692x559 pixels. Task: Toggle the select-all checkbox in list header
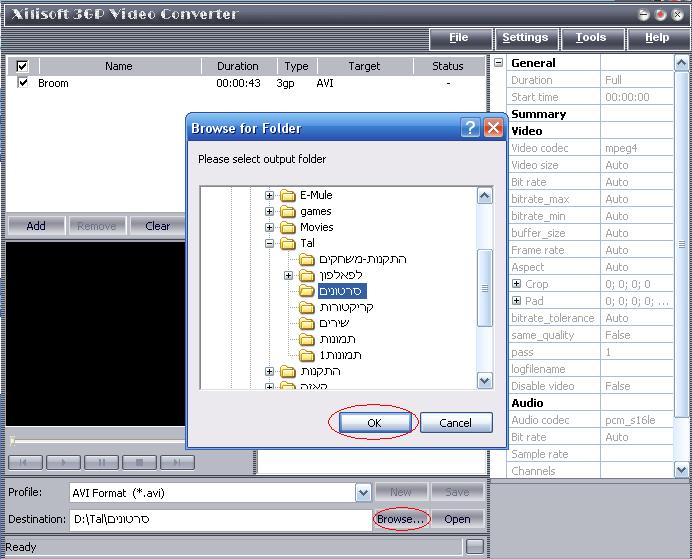point(23,66)
